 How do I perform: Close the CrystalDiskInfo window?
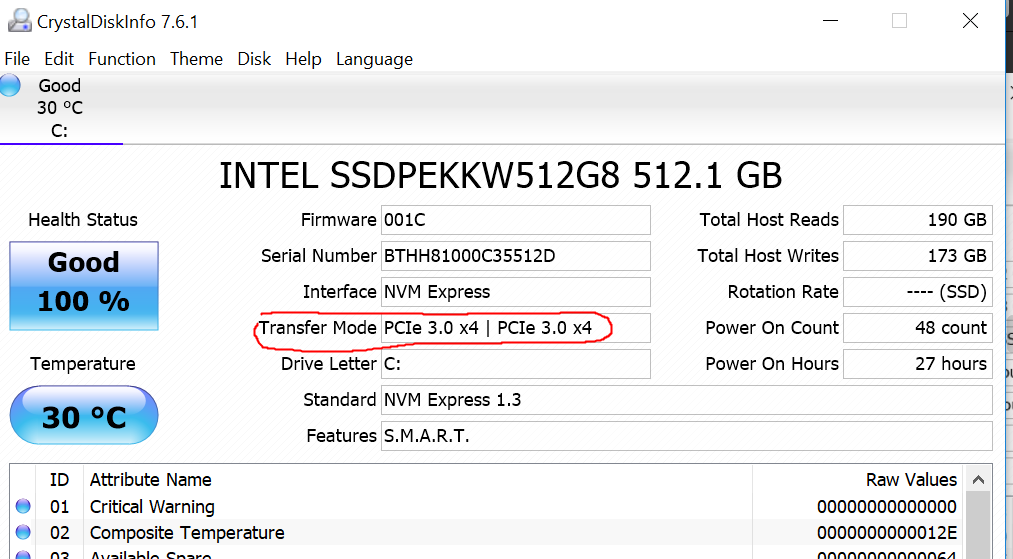(x=970, y=21)
